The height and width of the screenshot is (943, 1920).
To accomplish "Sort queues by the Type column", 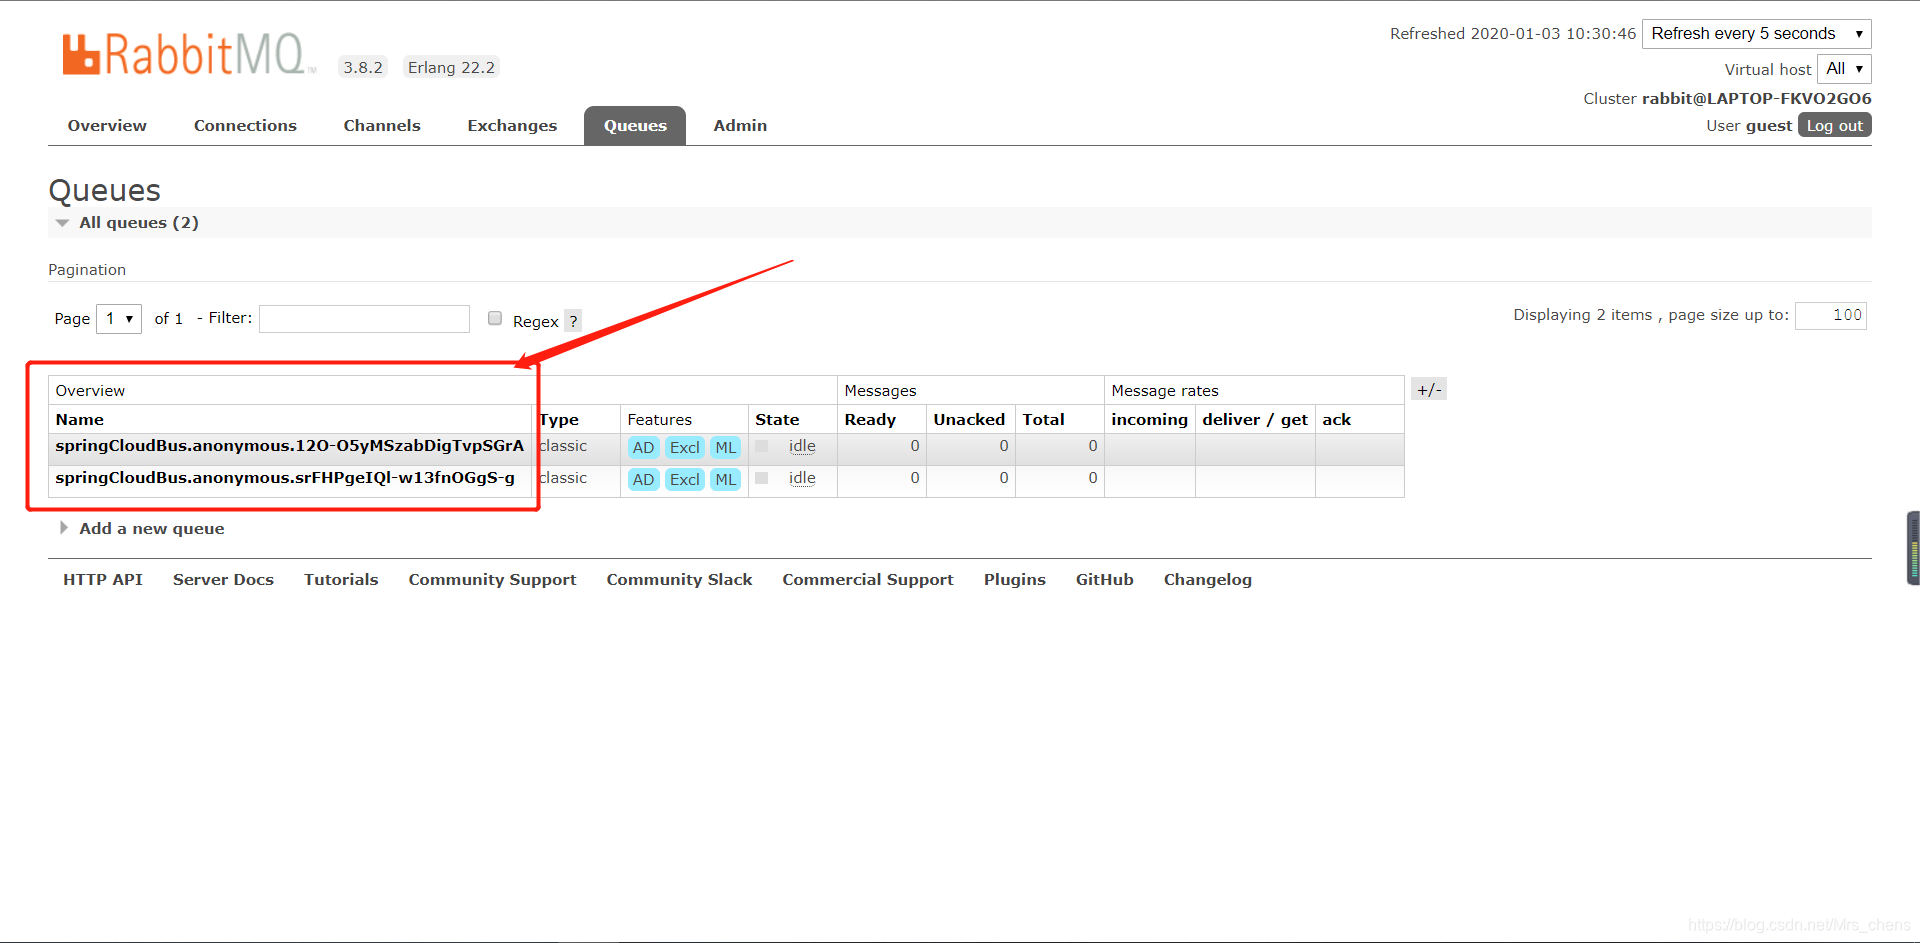I will point(559,420).
